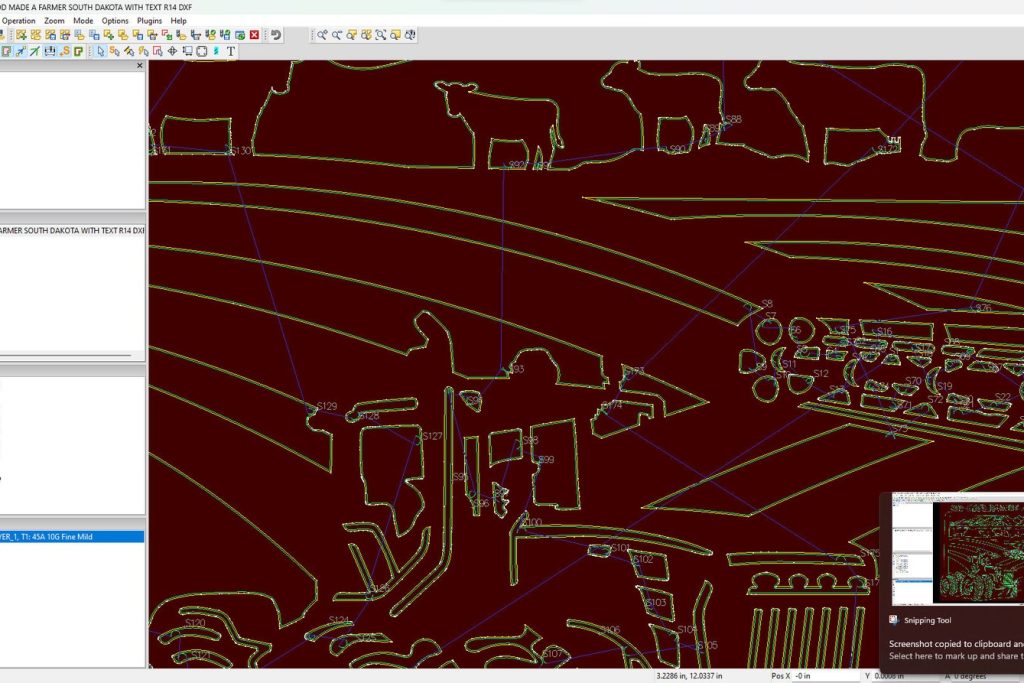Click the Text tool 'T' icon
1024x683 pixels.
coord(231,51)
